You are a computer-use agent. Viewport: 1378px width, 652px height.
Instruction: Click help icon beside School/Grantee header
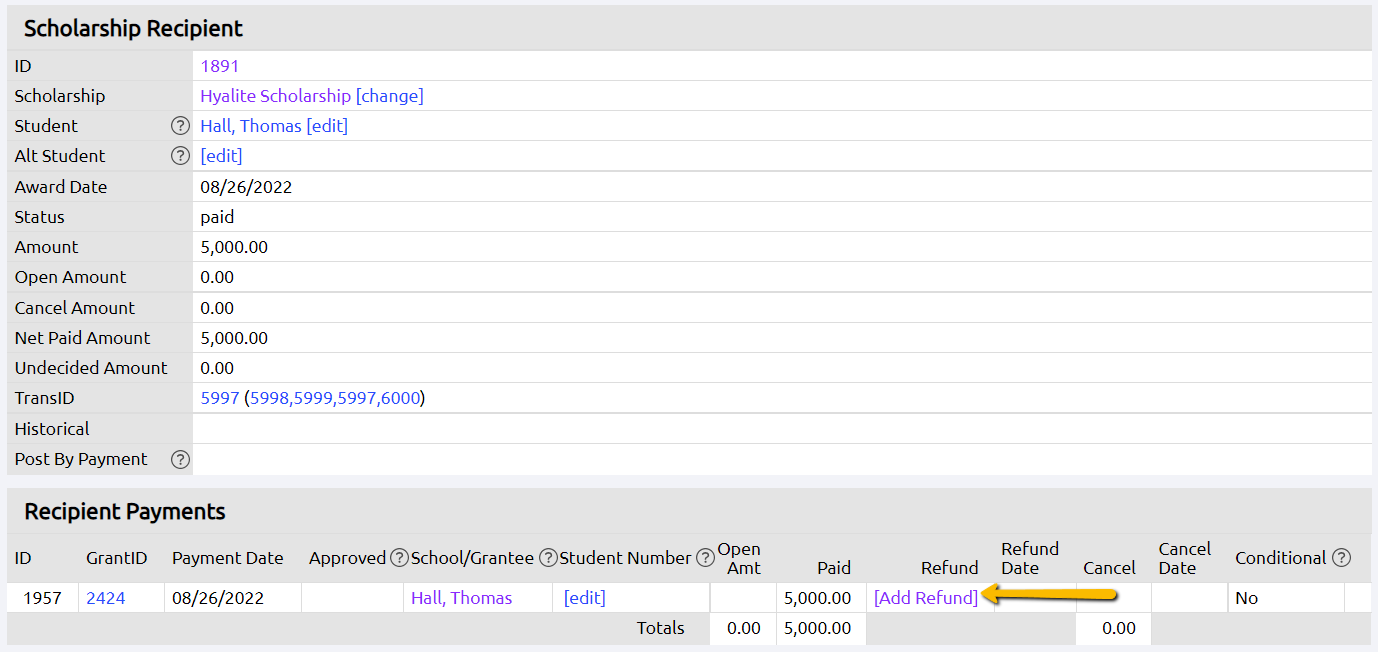pyautogui.click(x=548, y=558)
